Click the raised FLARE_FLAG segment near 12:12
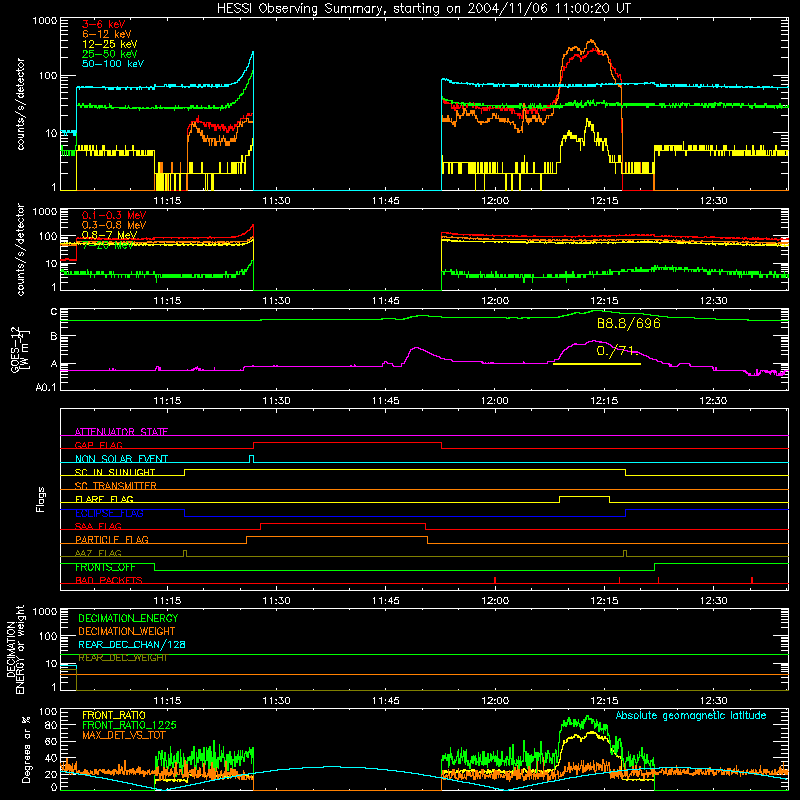Image resolution: width=800 pixels, height=800 pixels. (584, 496)
